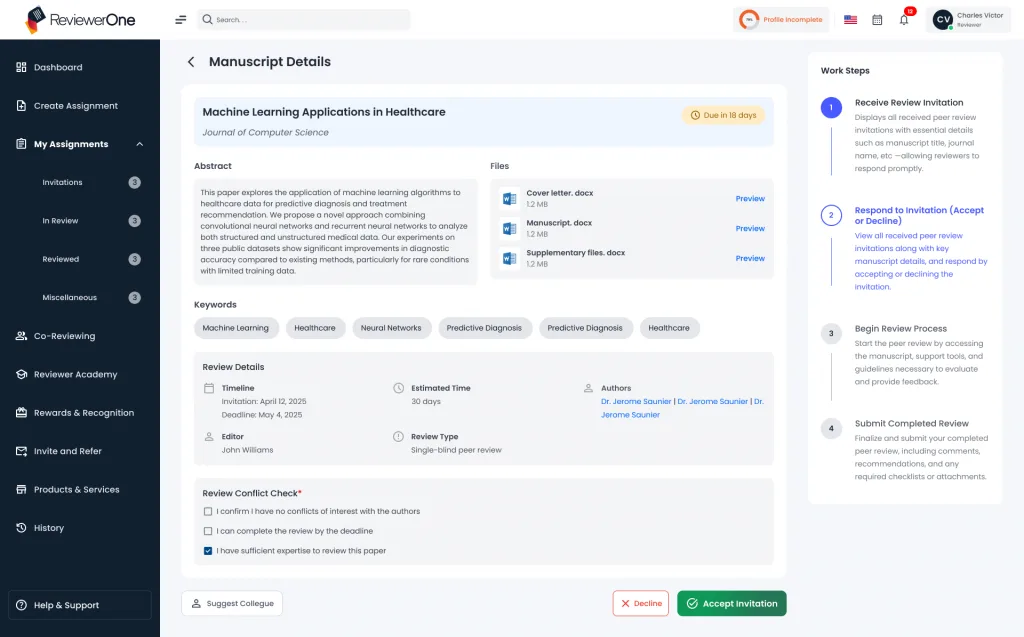
Task: Open Help & Support panel
Action: 80,605
